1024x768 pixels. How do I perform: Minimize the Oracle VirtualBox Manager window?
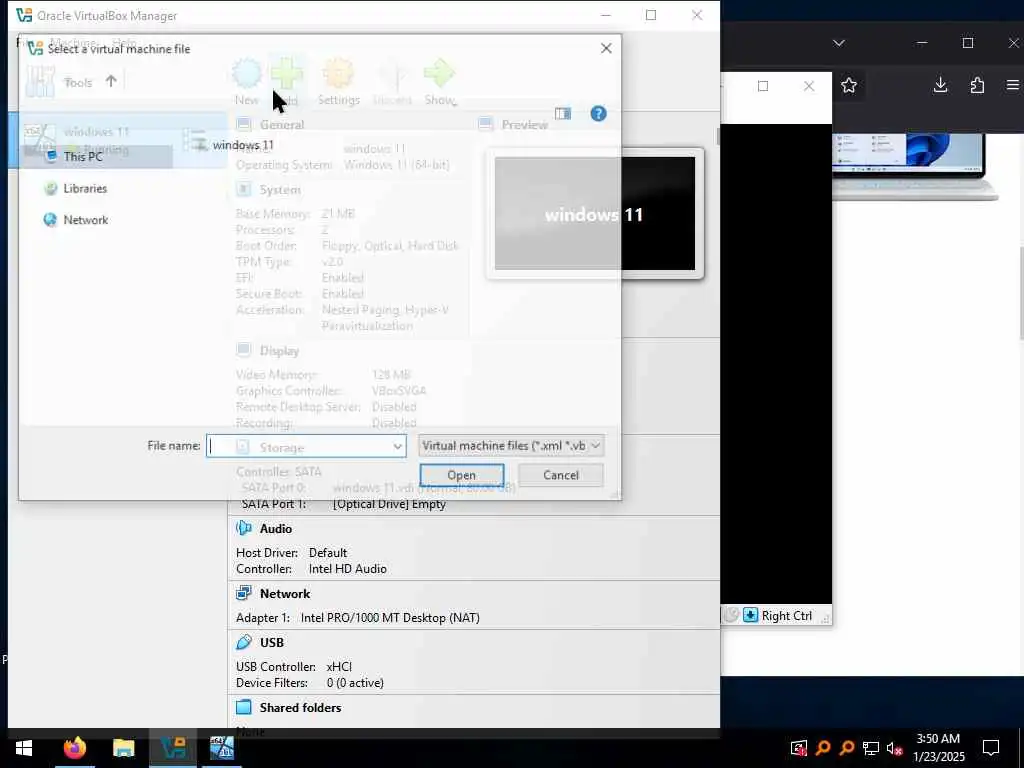(x=605, y=15)
